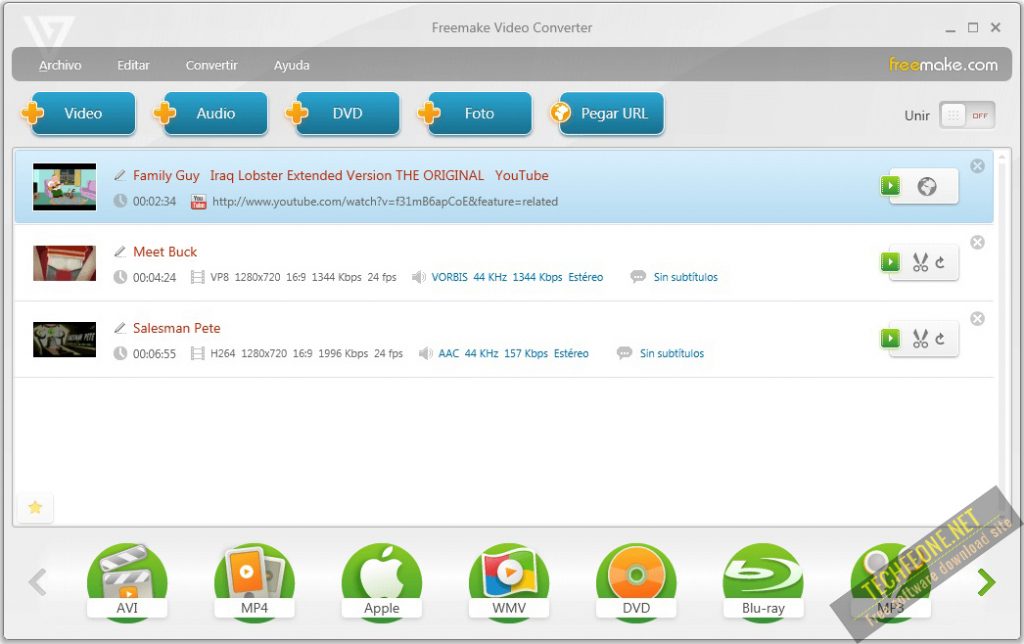Remove Family Guy from the list
This screenshot has width=1024, height=644.
pos(977,166)
